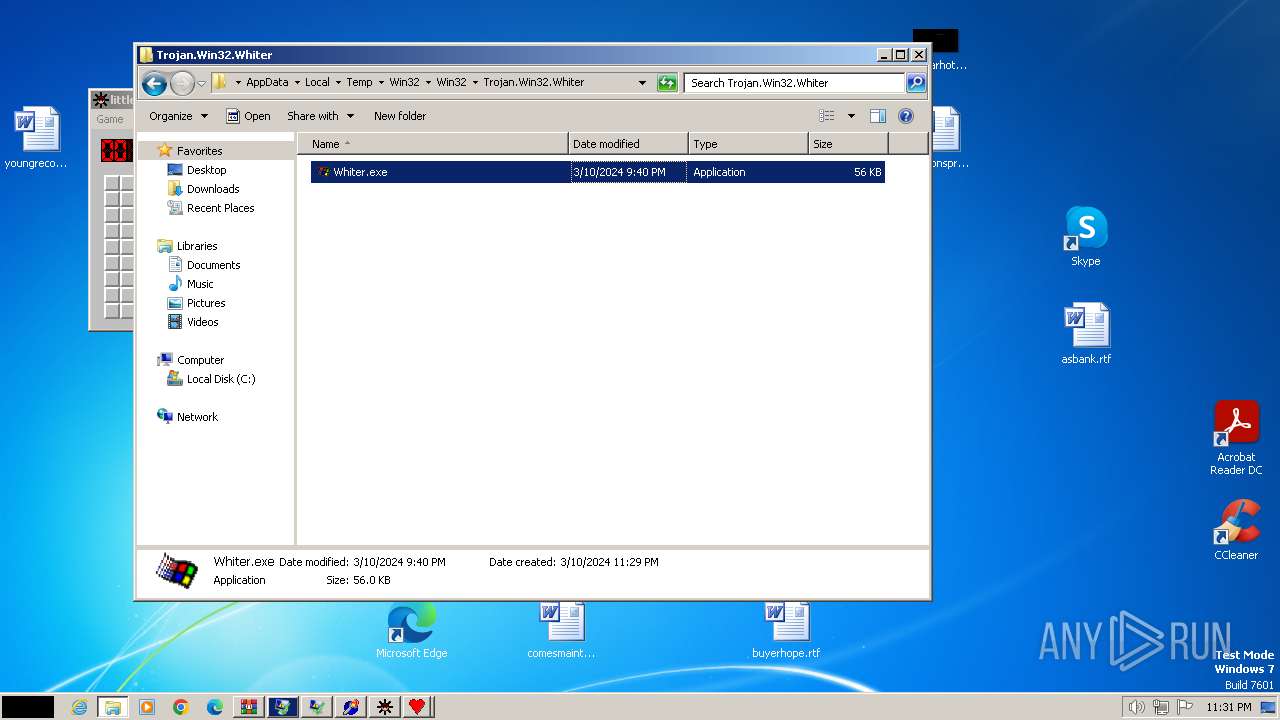Click the minesweeper mine taskbar button

click(x=384, y=707)
